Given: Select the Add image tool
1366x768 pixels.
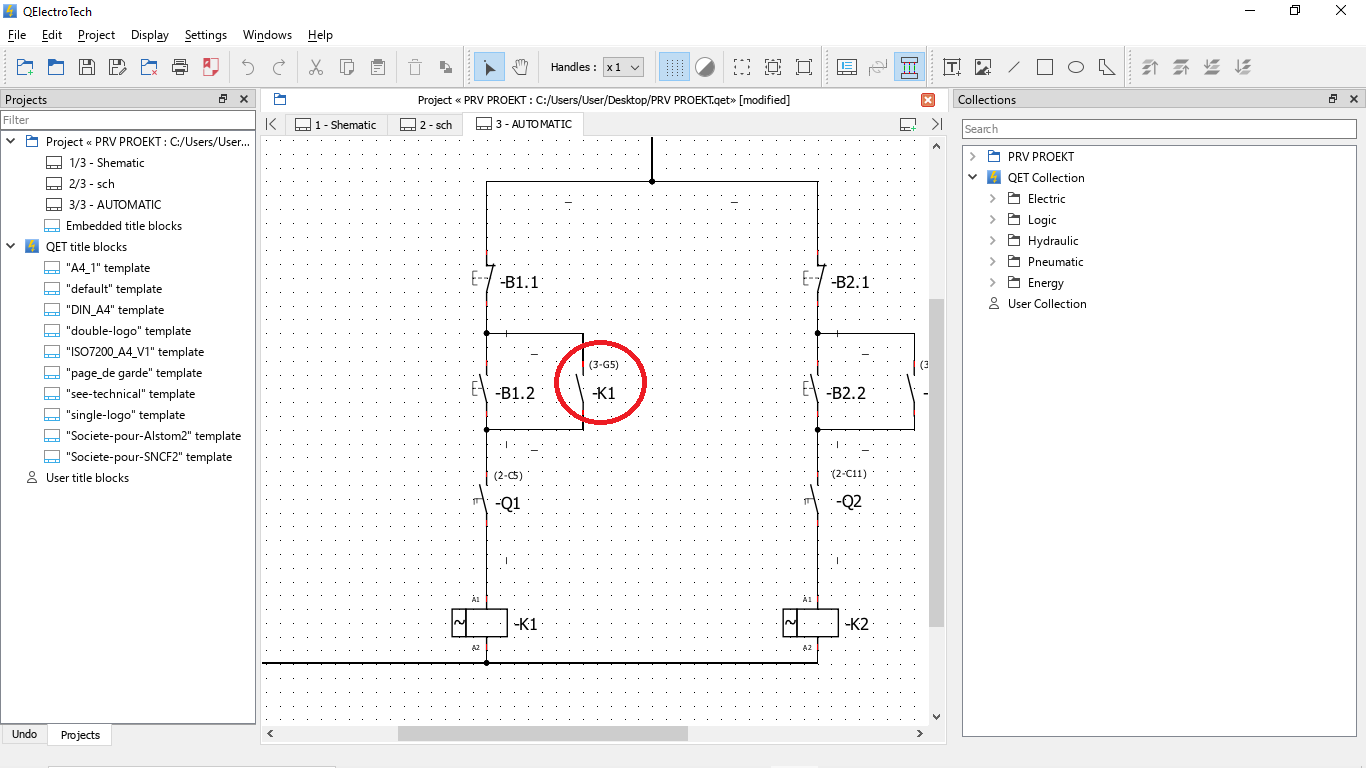Looking at the screenshot, I should coord(983,67).
